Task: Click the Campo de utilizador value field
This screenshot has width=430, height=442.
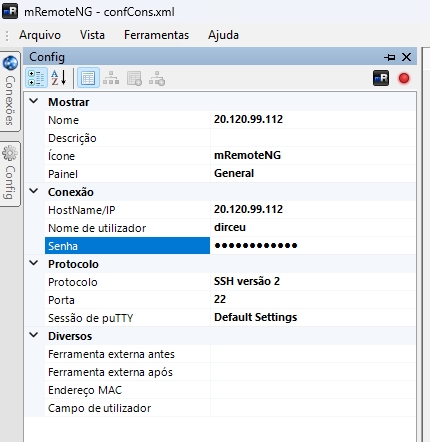Action: (313, 408)
